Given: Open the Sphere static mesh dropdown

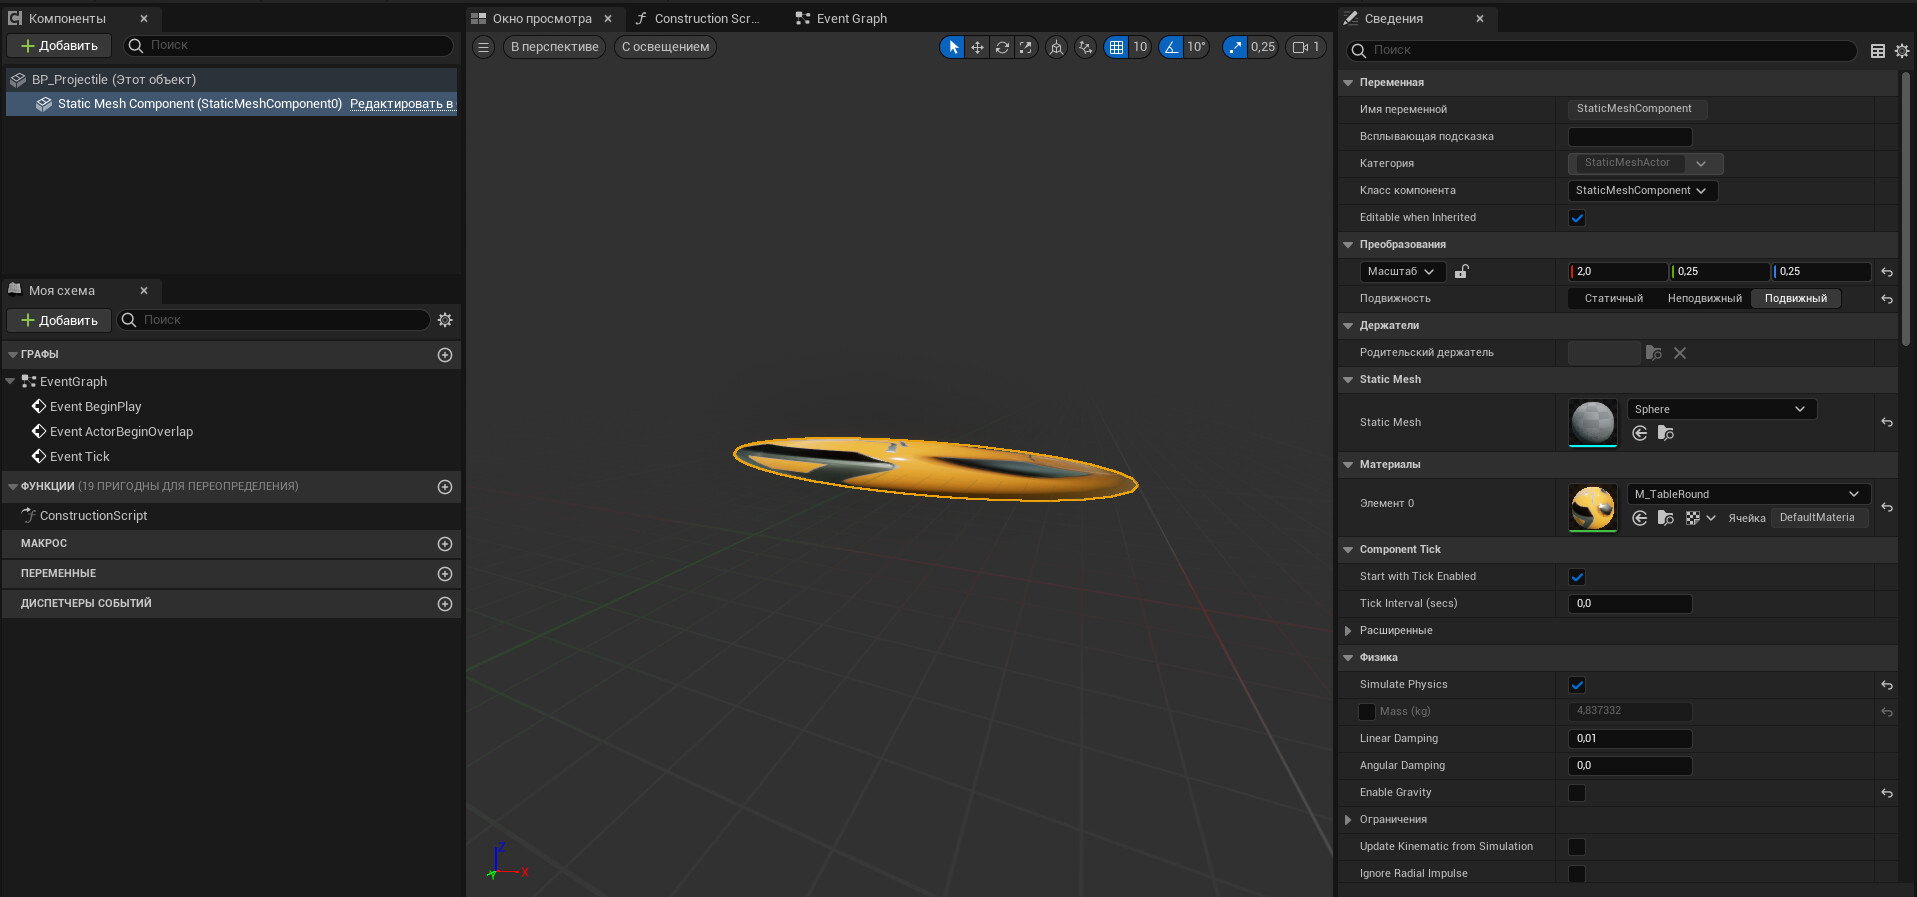Looking at the screenshot, I should (1720, 409).
